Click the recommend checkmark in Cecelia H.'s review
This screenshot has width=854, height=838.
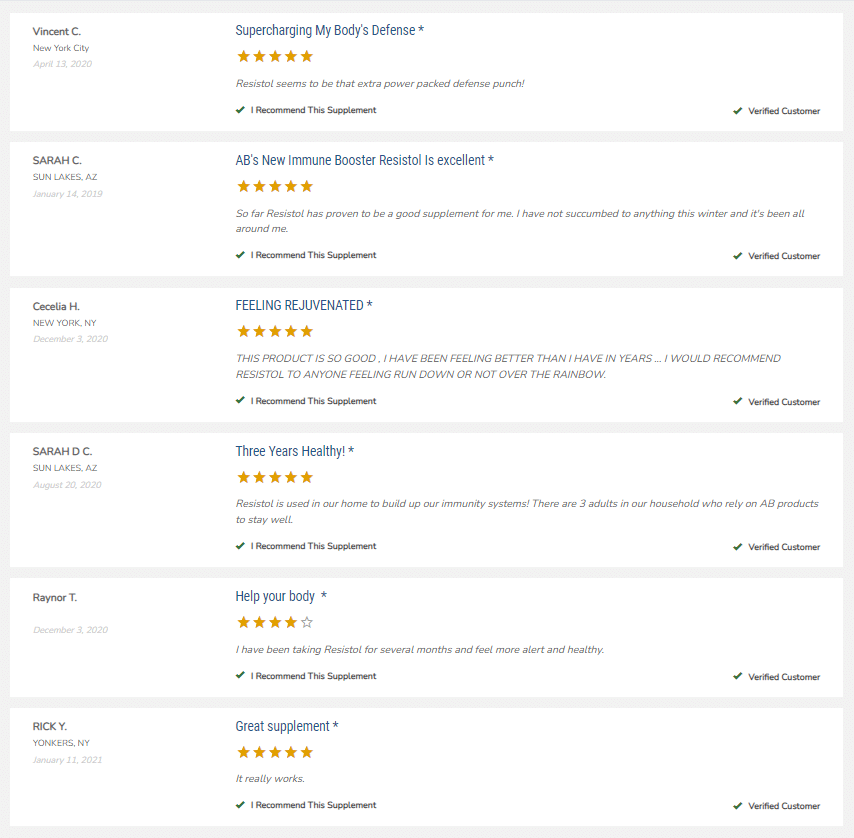click(x=240, y=401)
